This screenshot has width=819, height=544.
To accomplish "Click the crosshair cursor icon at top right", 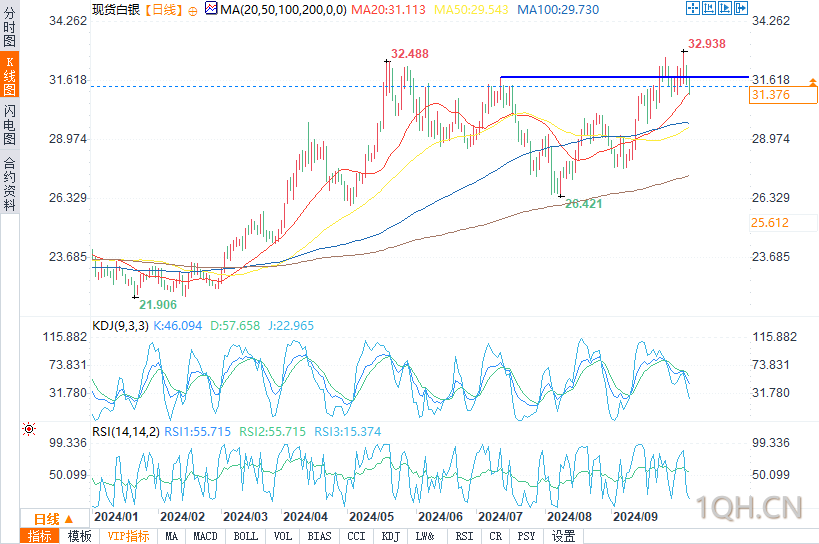I will click(x=693, y=8).
